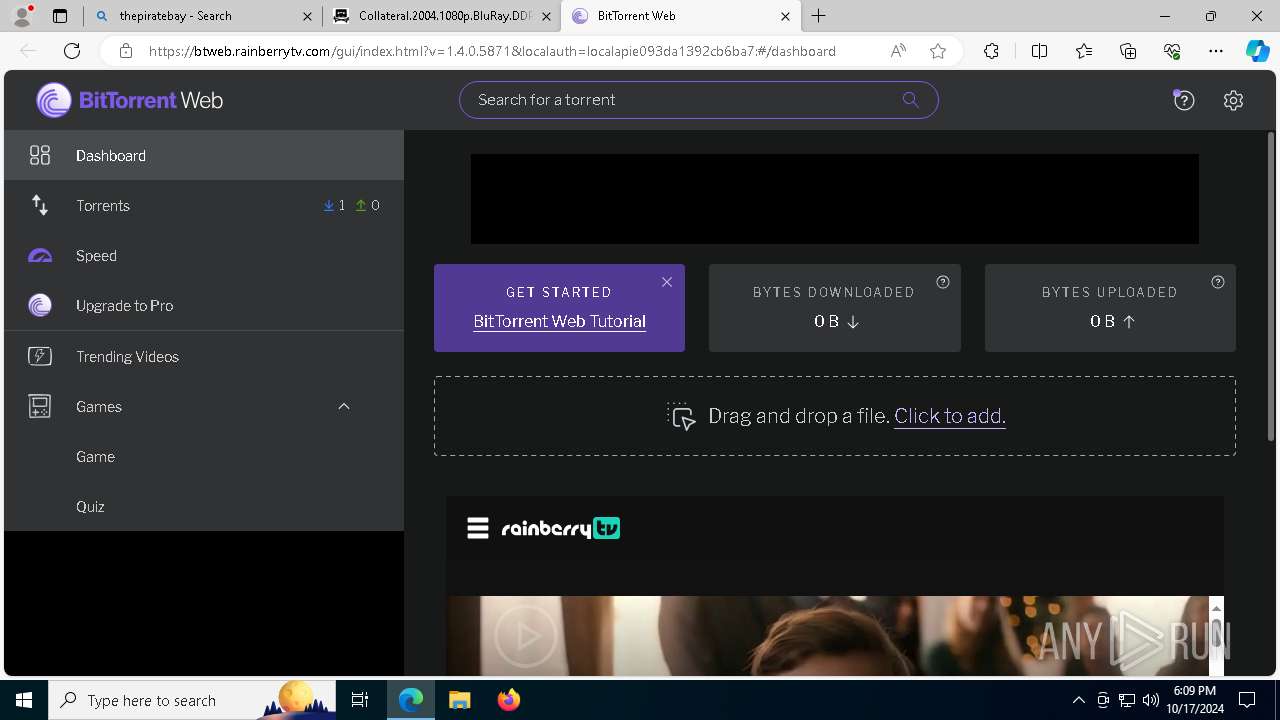Open the Torrents sidebar item
The width and height of the screenshot is (1280, 720).
tap(204, 205)
